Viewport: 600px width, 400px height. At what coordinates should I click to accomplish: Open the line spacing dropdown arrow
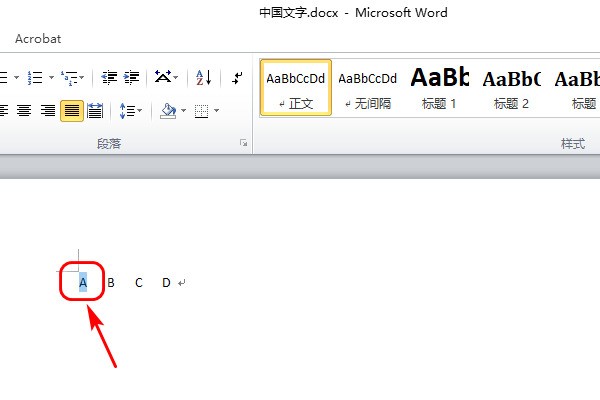tap(139, 111)
